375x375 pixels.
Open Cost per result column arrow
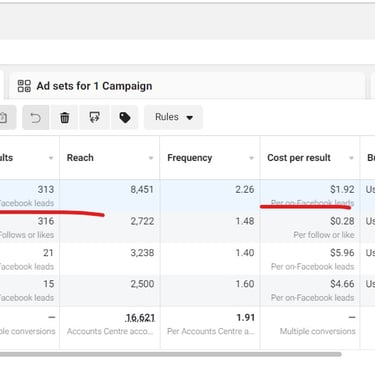click(351, 158)
